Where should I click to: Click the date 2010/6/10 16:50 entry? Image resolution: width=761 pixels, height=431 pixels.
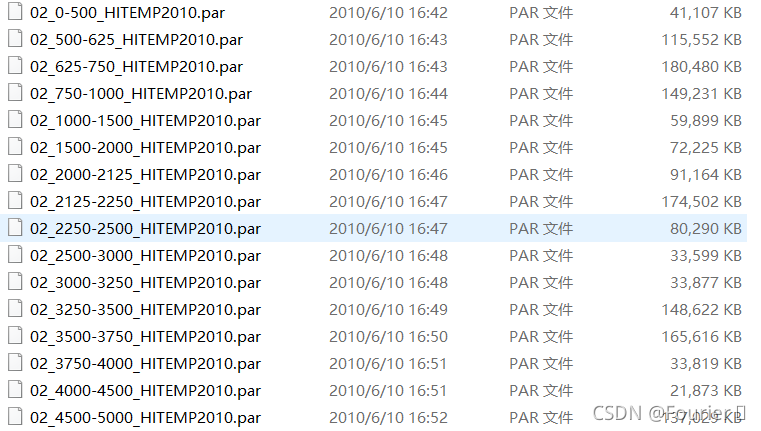388,336
